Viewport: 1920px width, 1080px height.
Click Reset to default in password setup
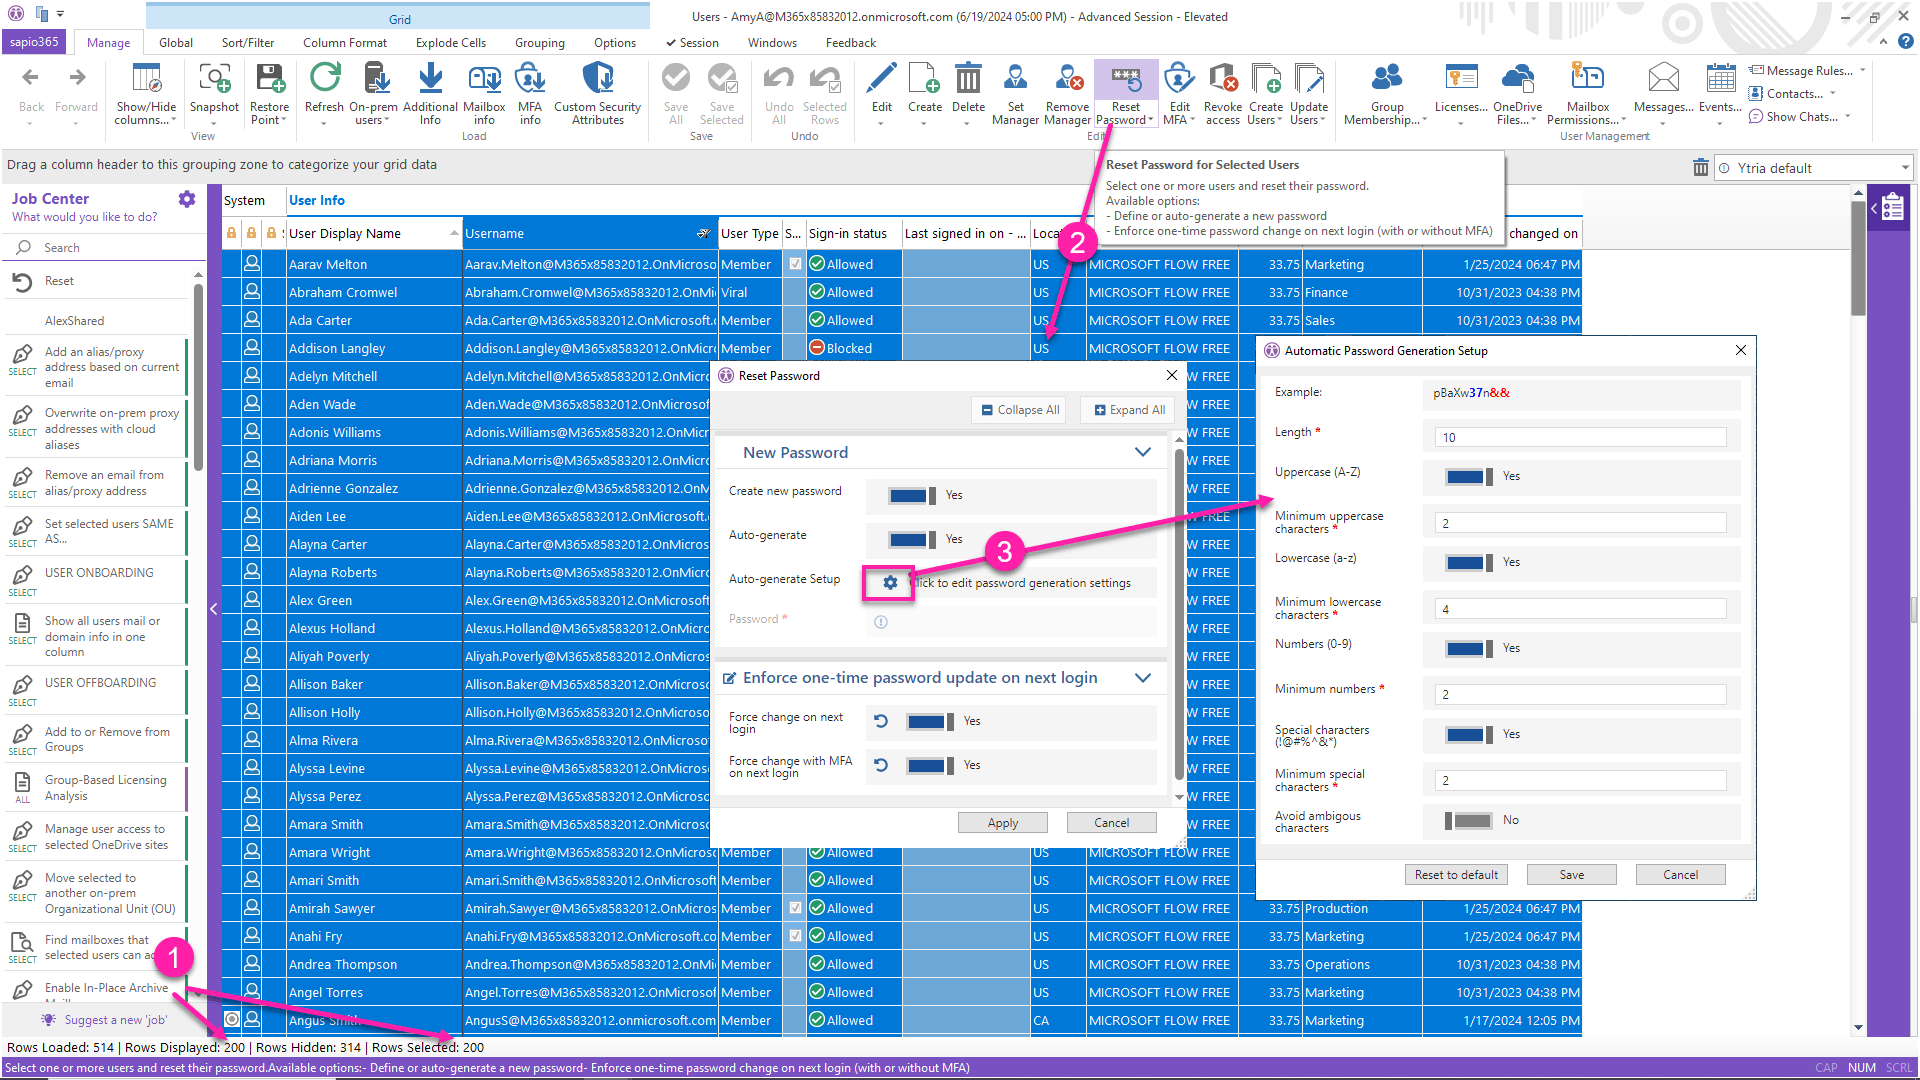1456,874
